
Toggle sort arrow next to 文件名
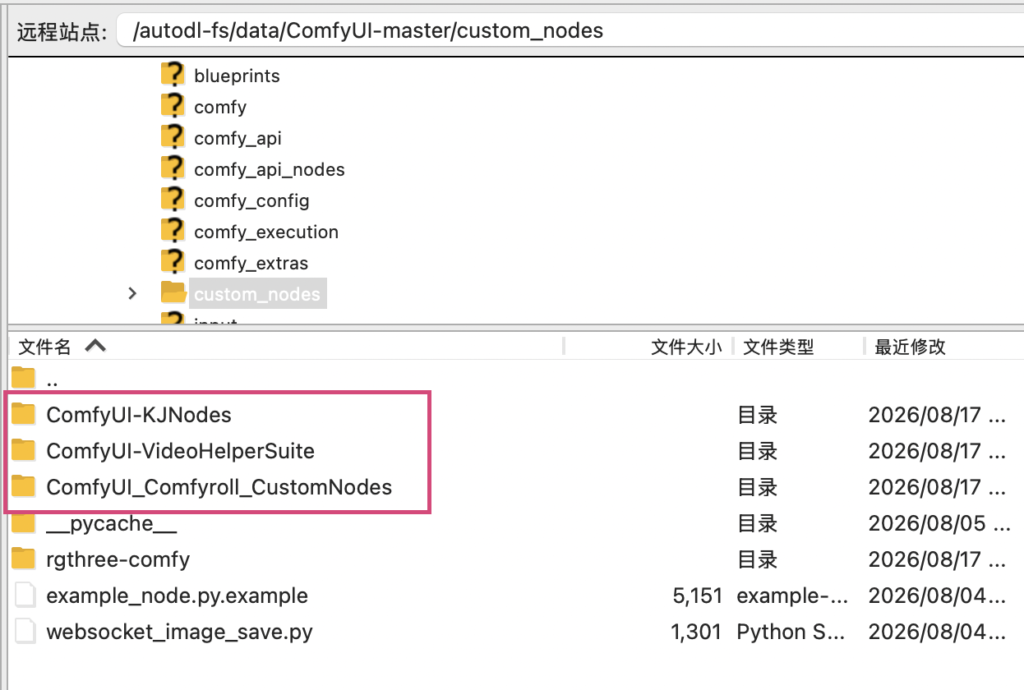point(95,345)
